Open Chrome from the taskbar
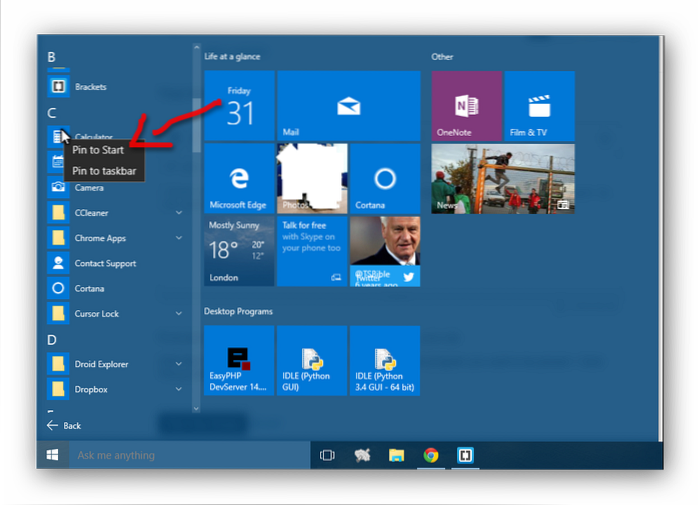The height and width of the screenshot is (505, 698). pyautogui.click(x=431, y=455)
